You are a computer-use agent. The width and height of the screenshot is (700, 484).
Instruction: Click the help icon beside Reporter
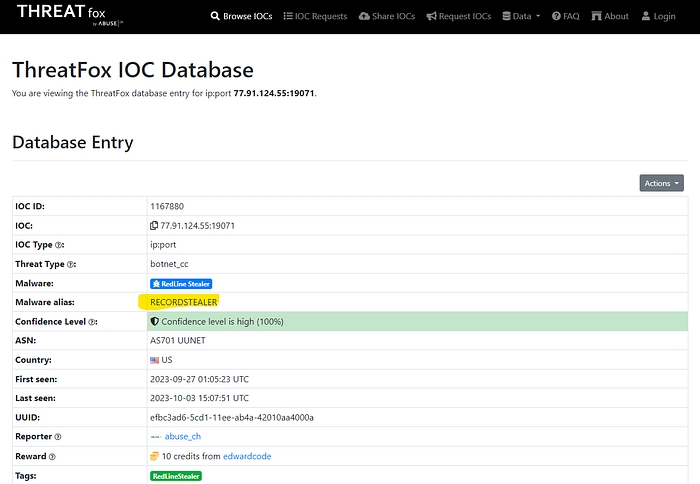click(57, 437)
